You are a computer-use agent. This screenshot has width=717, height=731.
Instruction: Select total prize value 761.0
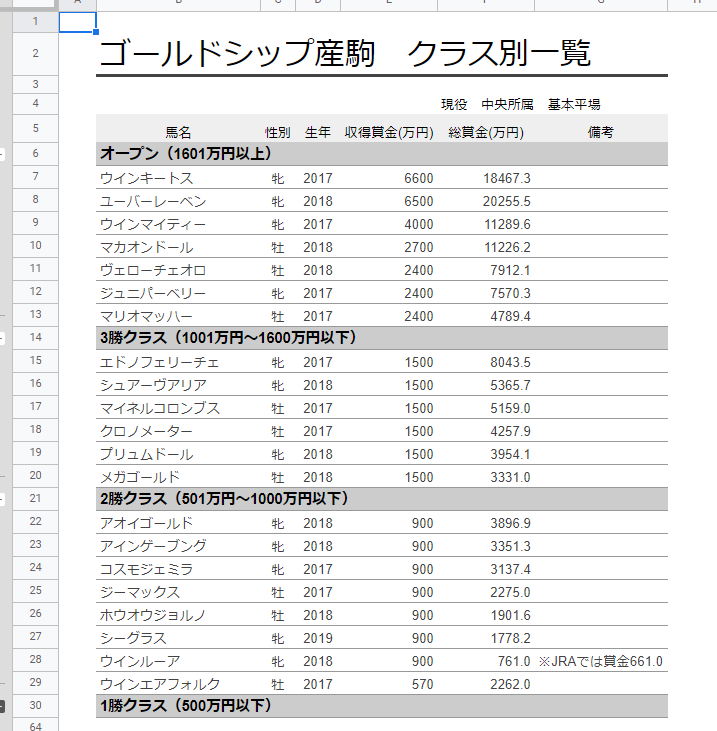pos(514,661)
